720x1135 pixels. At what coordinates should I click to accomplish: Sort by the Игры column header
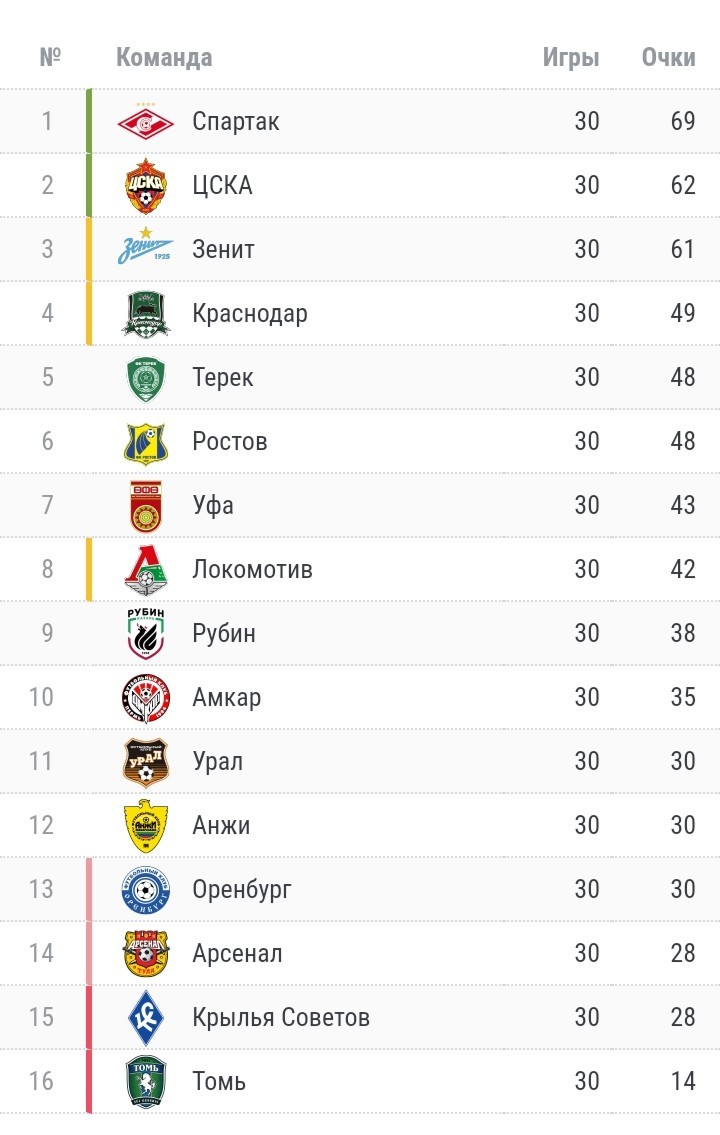point(571,57)
